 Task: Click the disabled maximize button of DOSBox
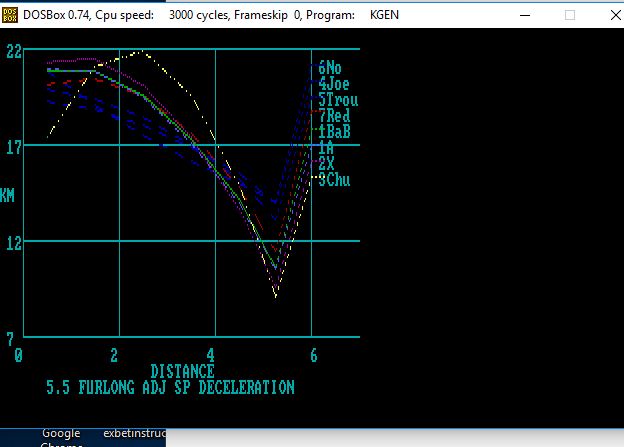click(x=570, y=15)
